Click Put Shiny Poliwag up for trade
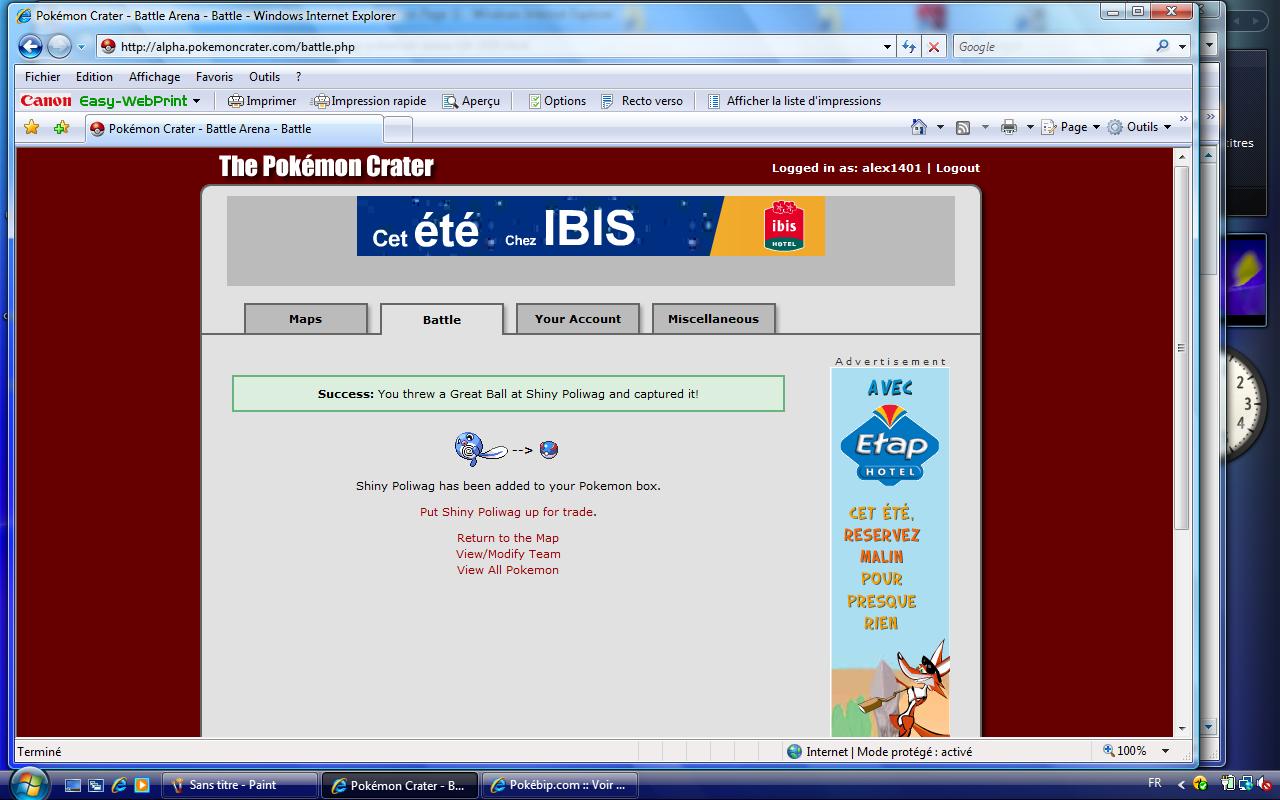The image size is (1280, 800). click(x=507, y=512)
